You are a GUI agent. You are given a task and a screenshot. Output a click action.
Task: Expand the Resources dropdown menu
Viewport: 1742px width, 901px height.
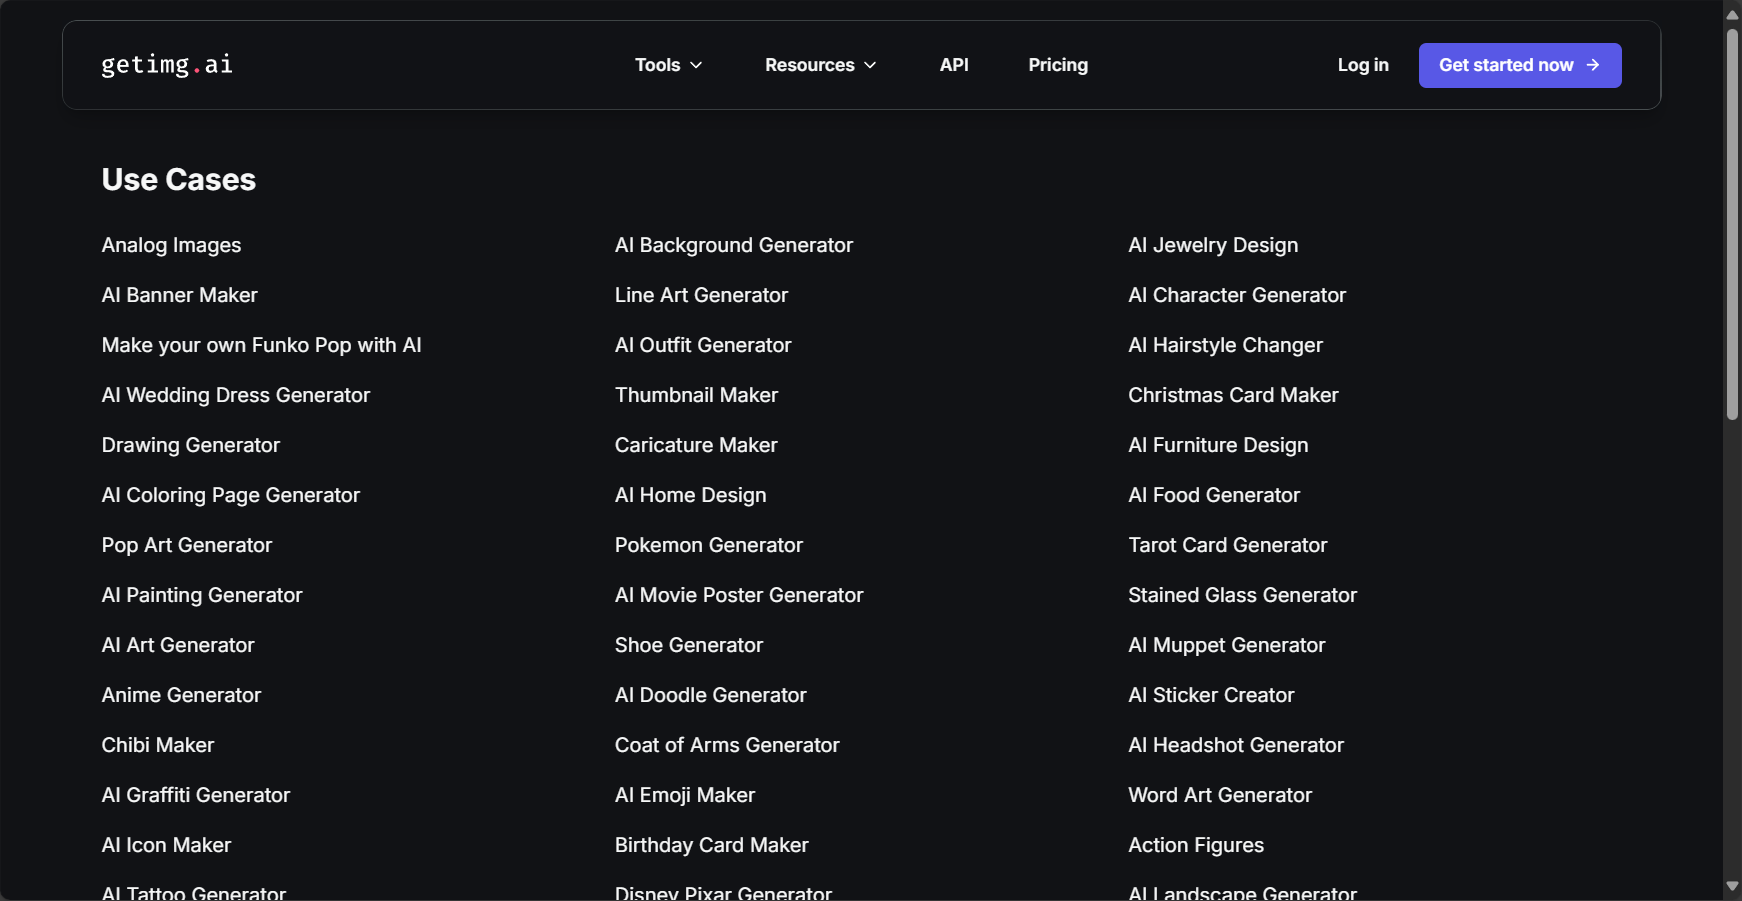pos(820,65)
